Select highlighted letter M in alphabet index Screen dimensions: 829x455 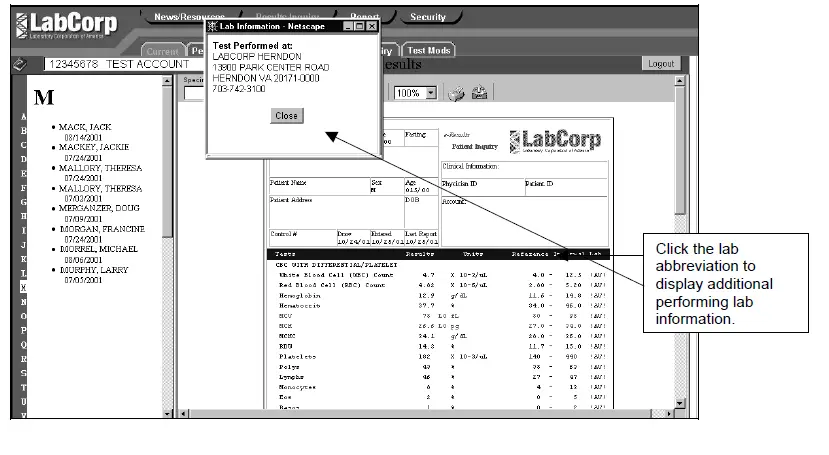(x=23, y=287)
